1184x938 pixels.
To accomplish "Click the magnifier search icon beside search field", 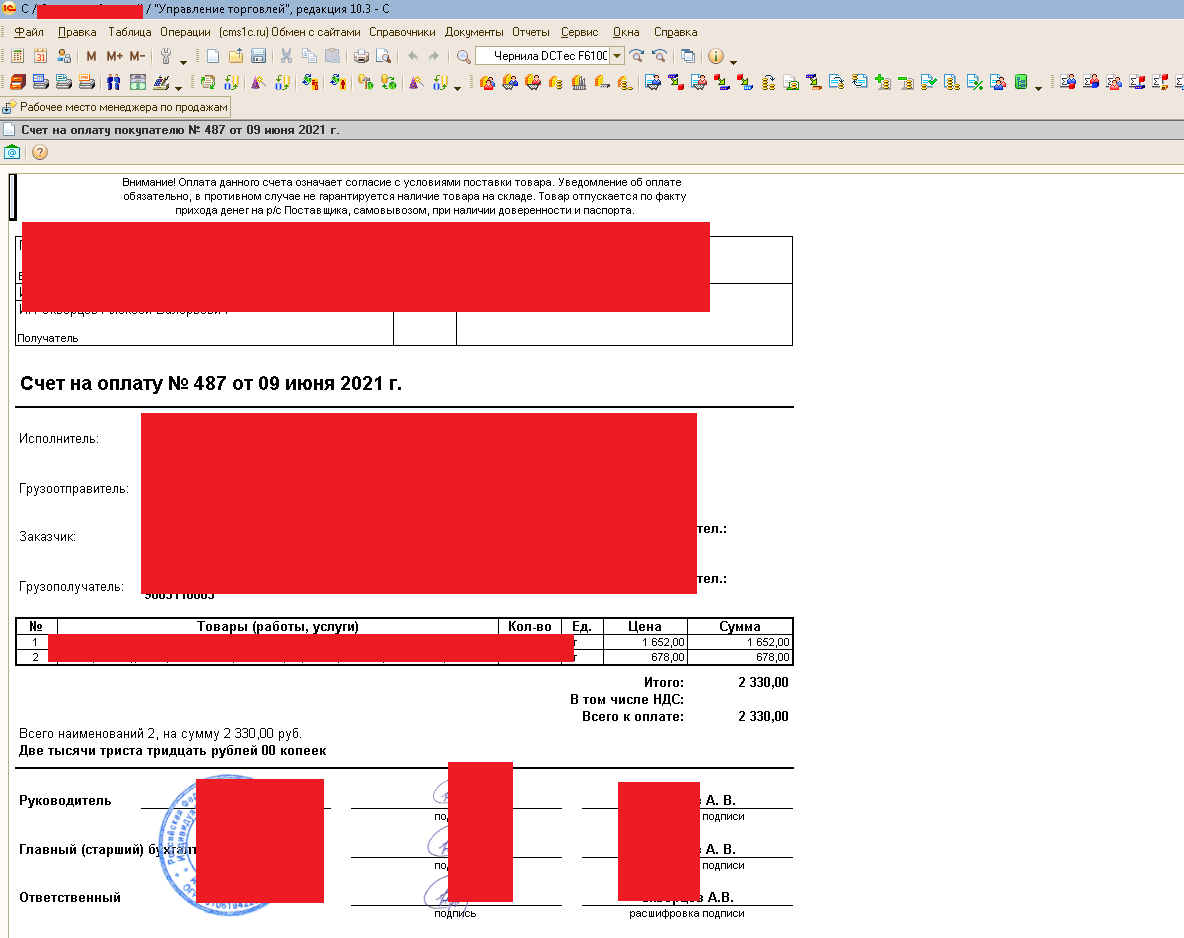I will (464, 56).
